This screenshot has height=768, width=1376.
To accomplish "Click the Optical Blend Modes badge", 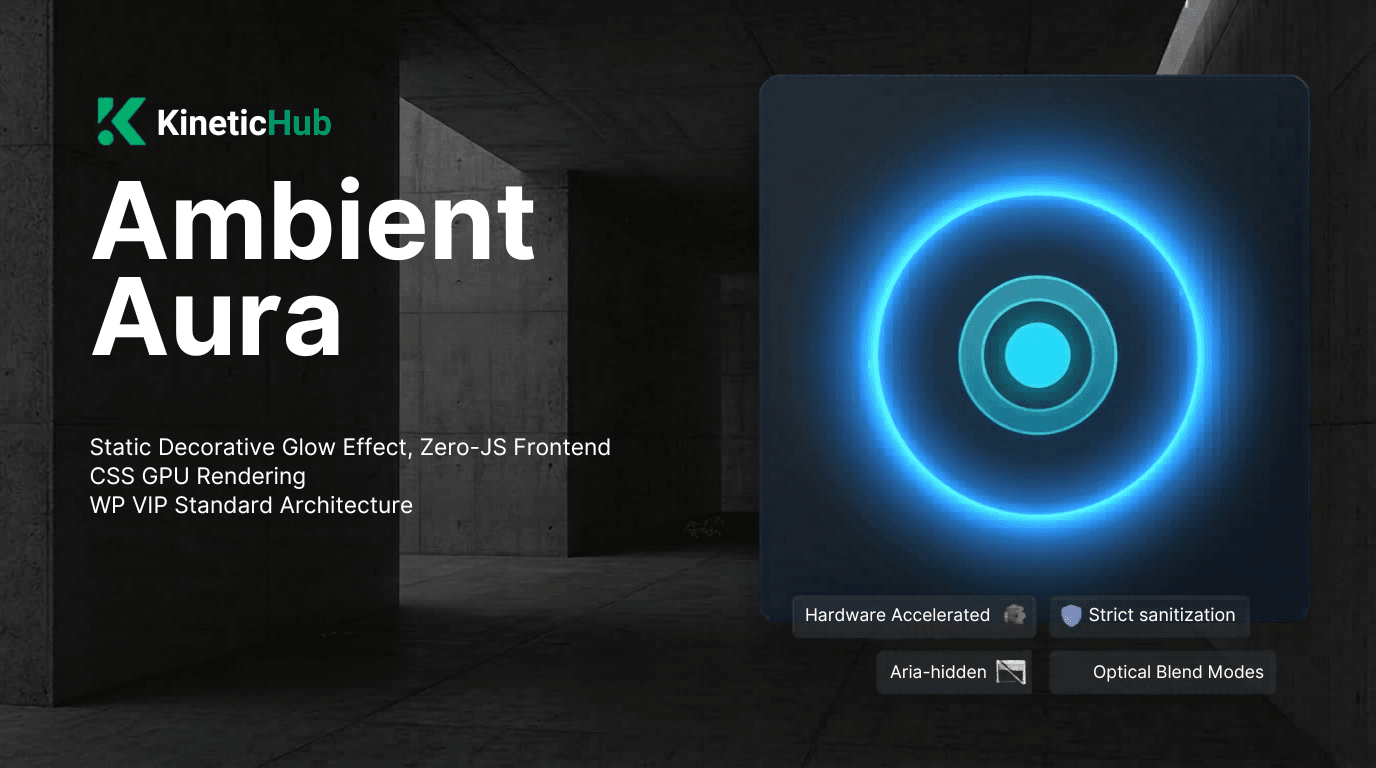I will [1163, 672].
